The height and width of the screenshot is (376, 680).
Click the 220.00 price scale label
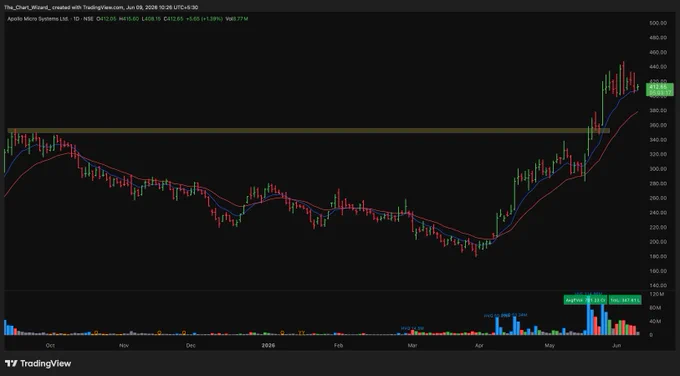click(x=658, y=227)
